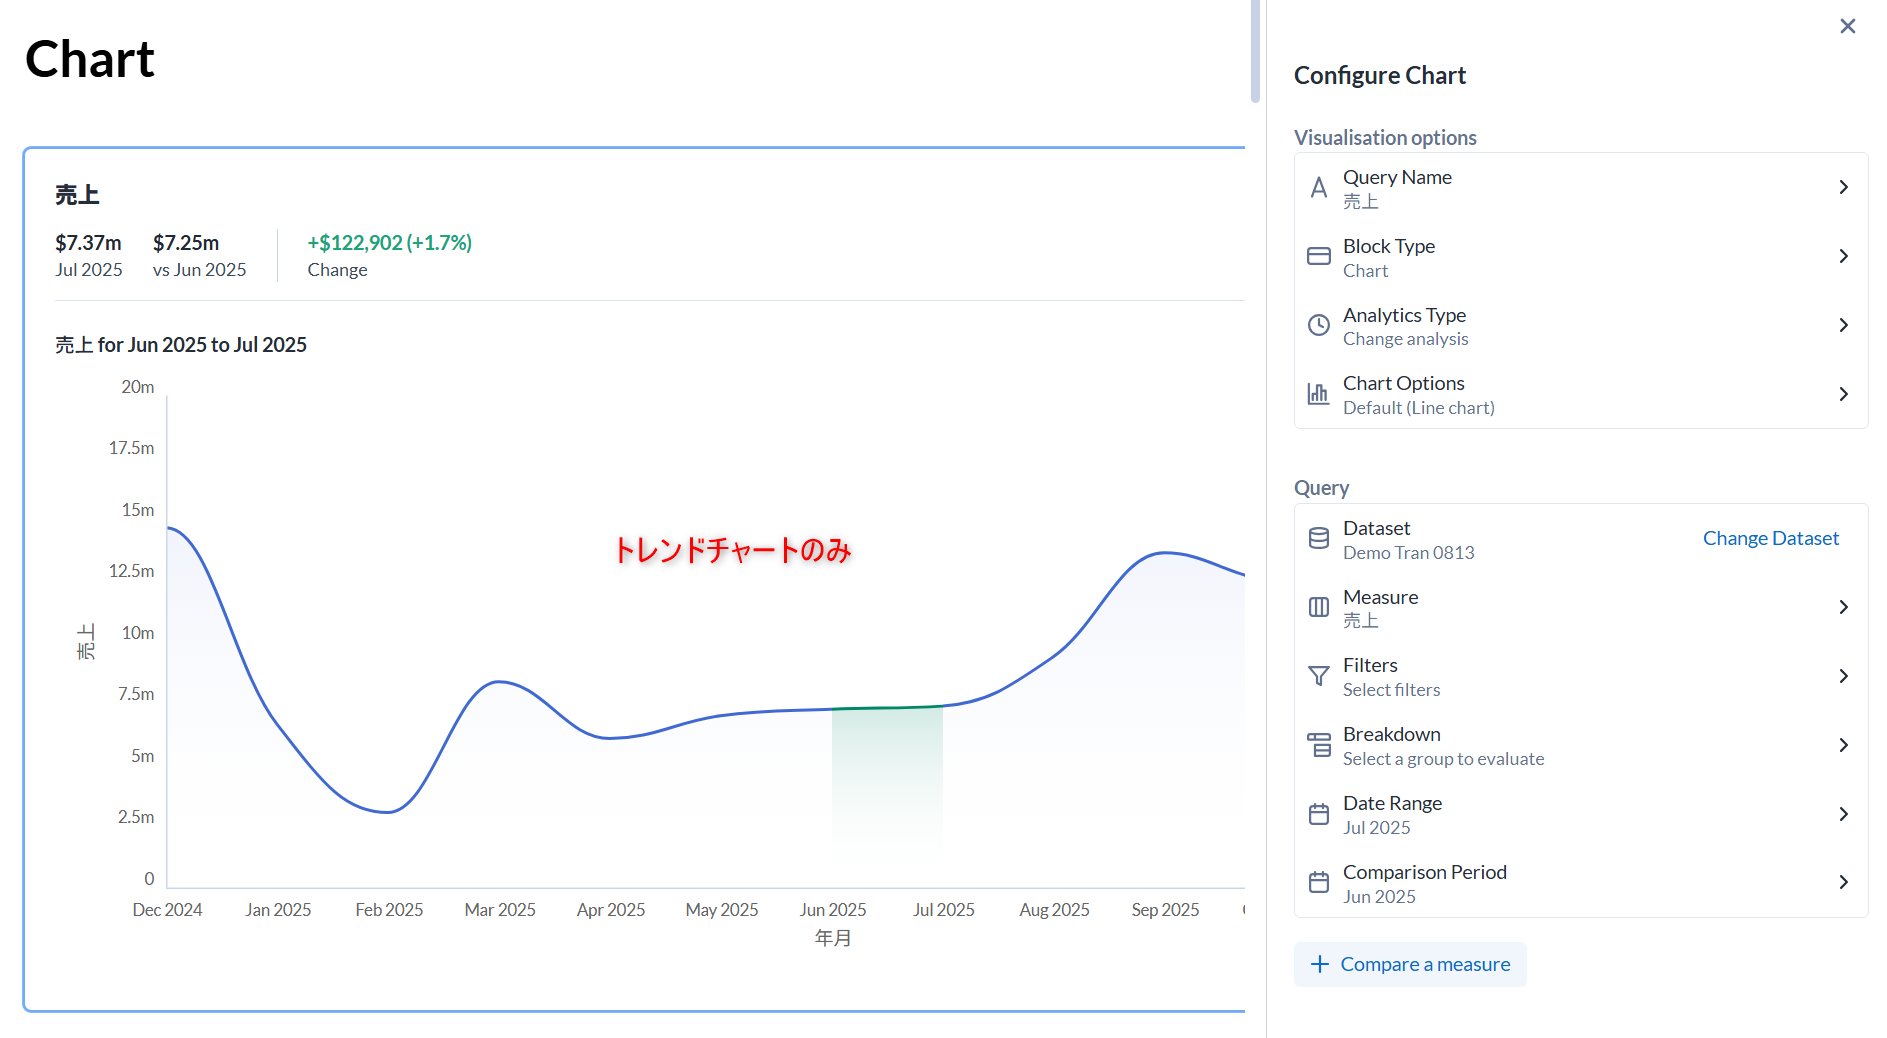1887x1038 pixels.
Task: Close the Configure Chart panel
Action: [x=1847, y=26]
